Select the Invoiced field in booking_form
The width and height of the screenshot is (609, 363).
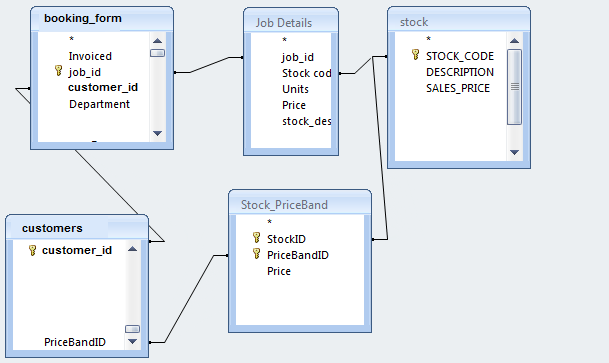click(90, 56)
